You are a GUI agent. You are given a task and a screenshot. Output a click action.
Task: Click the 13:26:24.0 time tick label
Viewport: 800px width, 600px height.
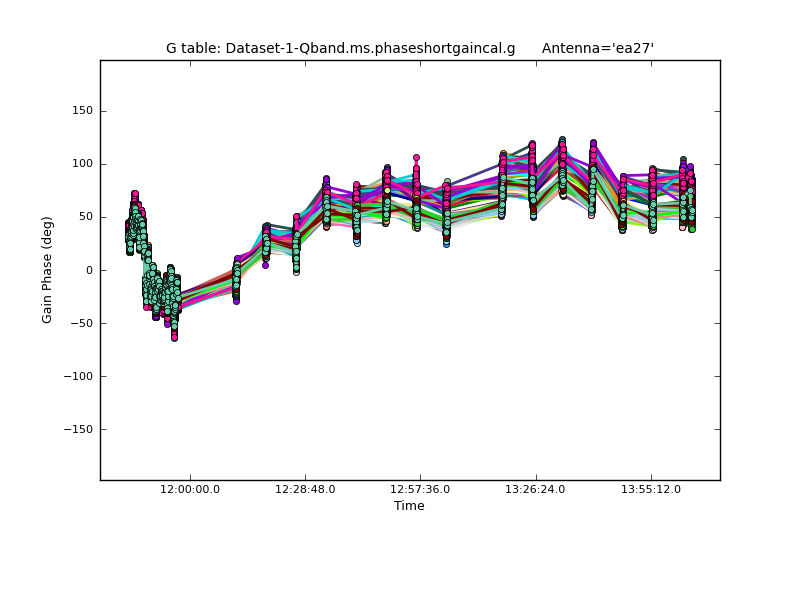point(536,489)
